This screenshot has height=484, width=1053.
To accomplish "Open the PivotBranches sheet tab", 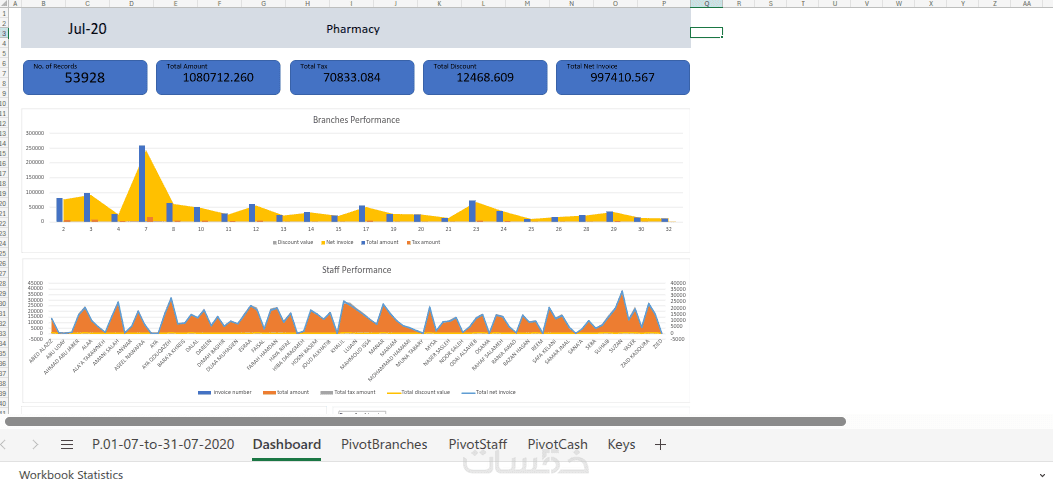I will pos(384,445).
